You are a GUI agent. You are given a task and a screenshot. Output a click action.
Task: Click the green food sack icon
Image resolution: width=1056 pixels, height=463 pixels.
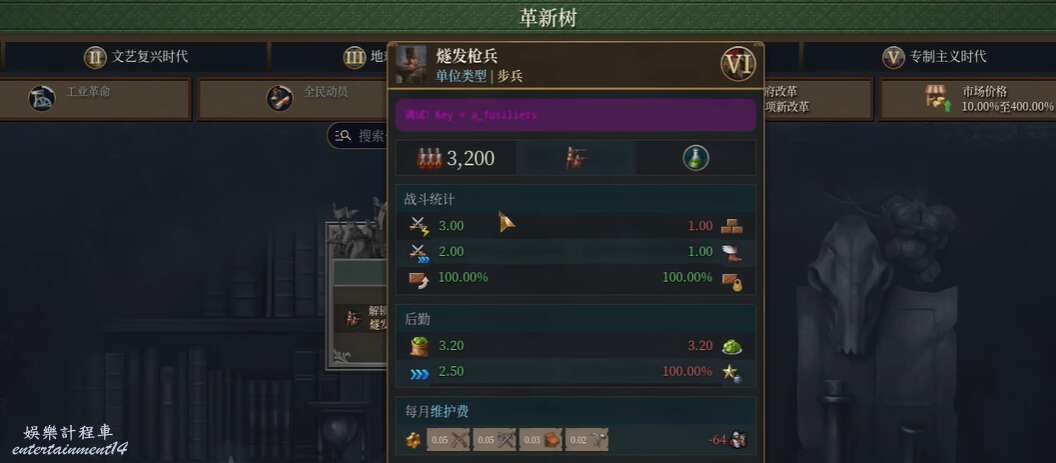(x=419, y=346)
